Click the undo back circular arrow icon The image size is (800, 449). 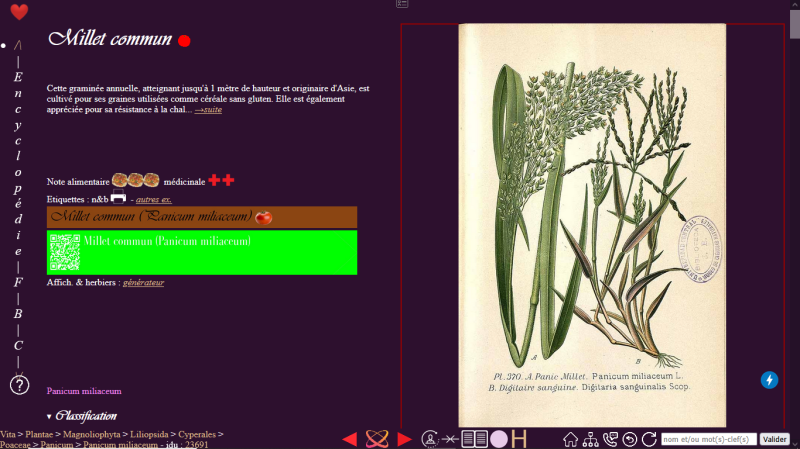630,439
